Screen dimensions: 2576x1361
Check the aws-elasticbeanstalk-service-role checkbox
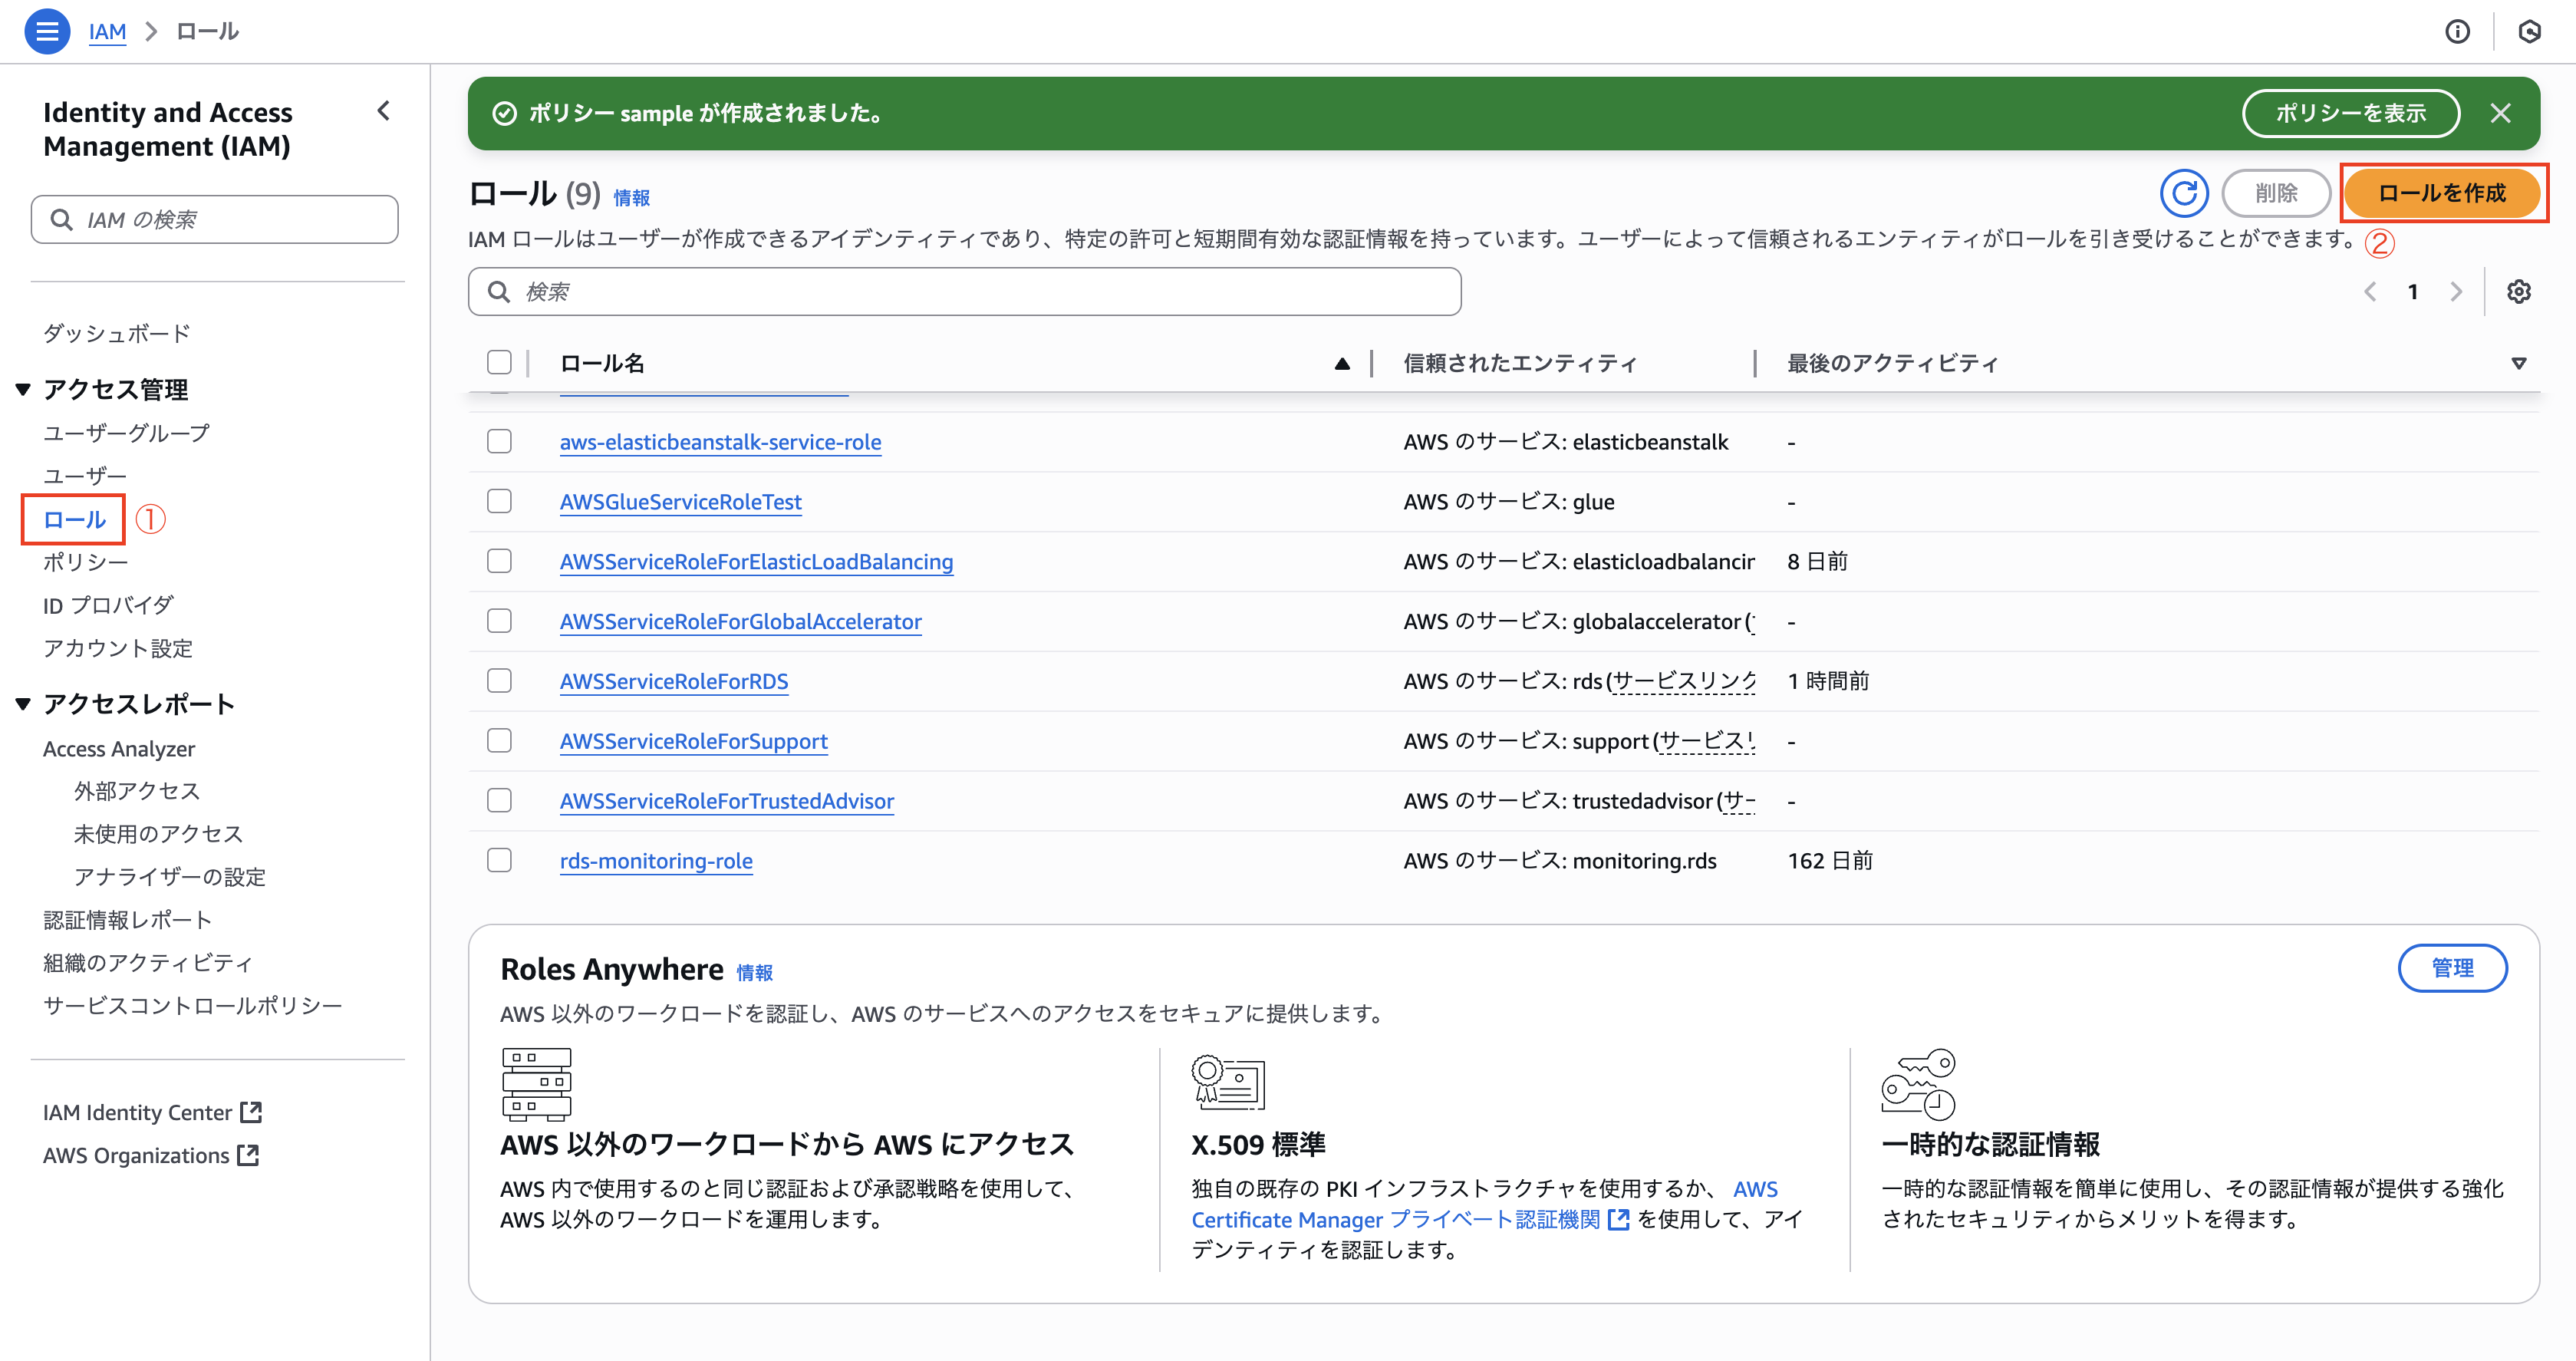(x=499, y=441)
